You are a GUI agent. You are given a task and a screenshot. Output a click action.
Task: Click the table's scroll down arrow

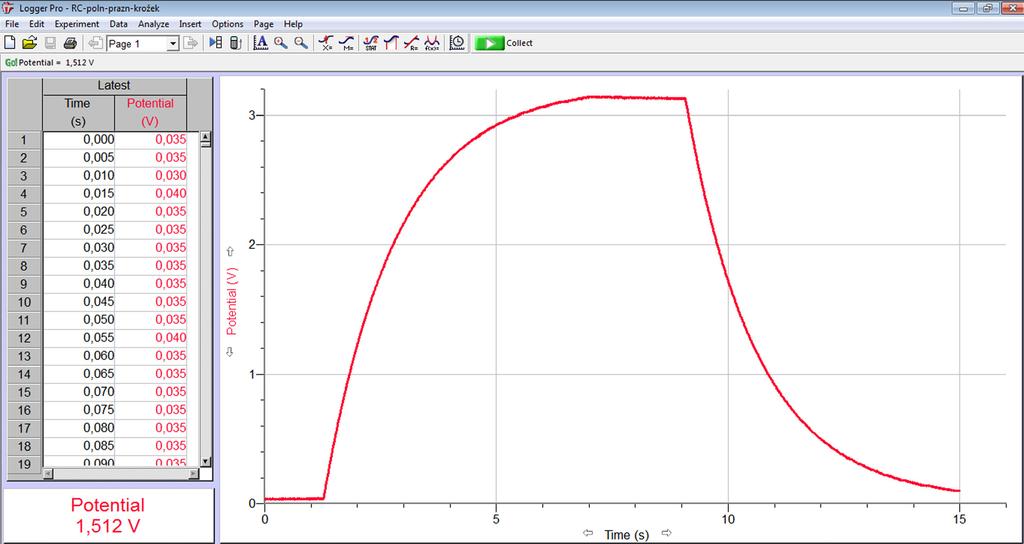tap(205, 461)
